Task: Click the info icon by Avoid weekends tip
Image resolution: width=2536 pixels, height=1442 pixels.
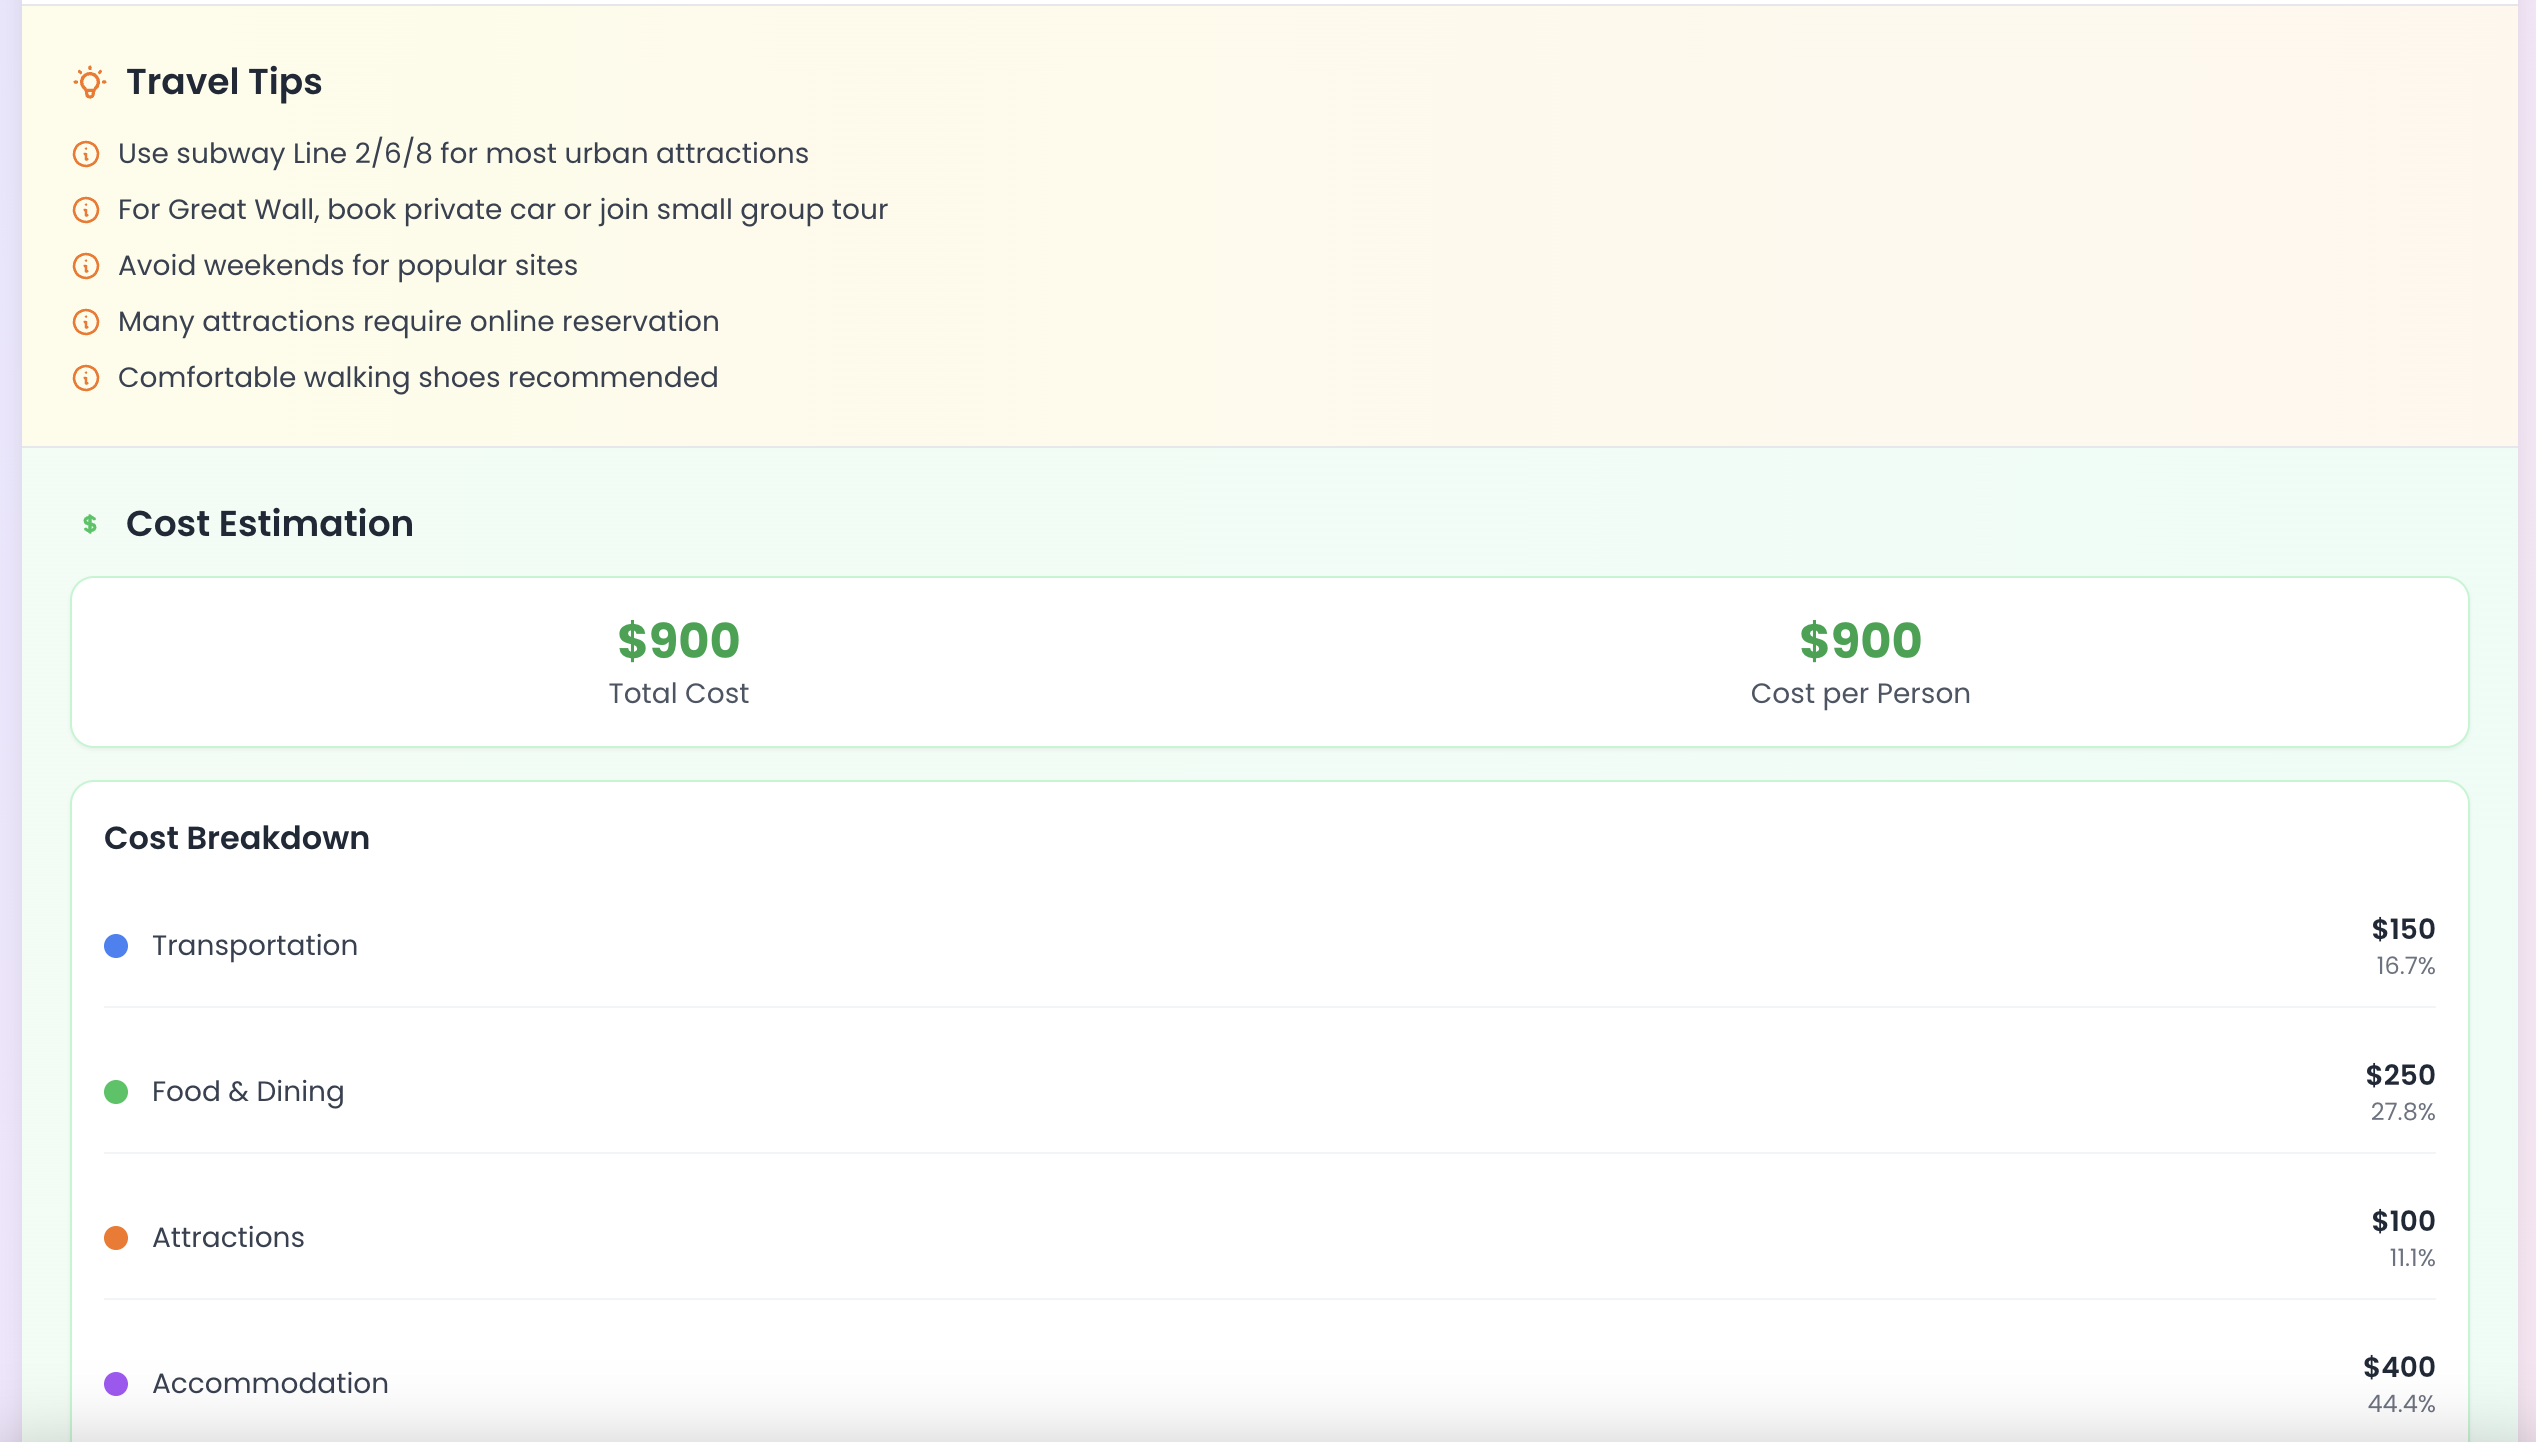Action: click(x=86, y=266)
